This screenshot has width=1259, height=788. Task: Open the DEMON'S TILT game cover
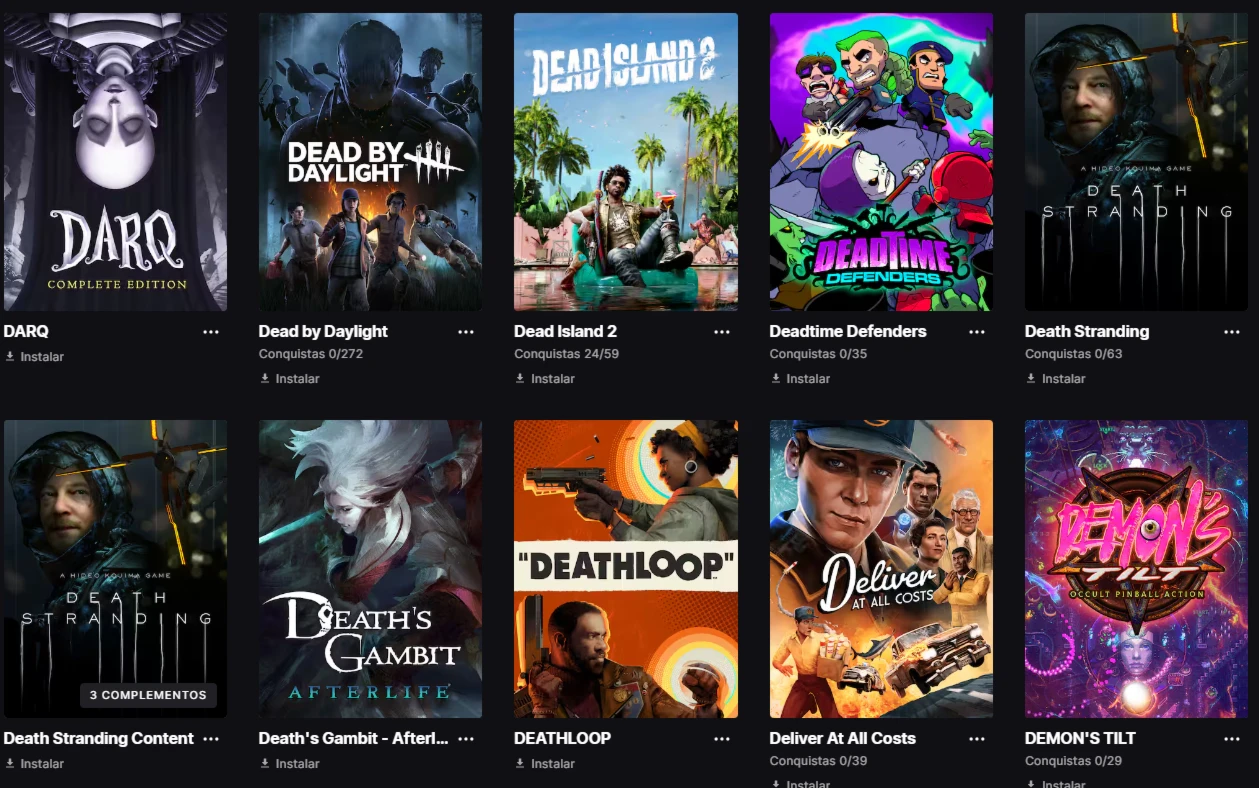coord(1136,569)
